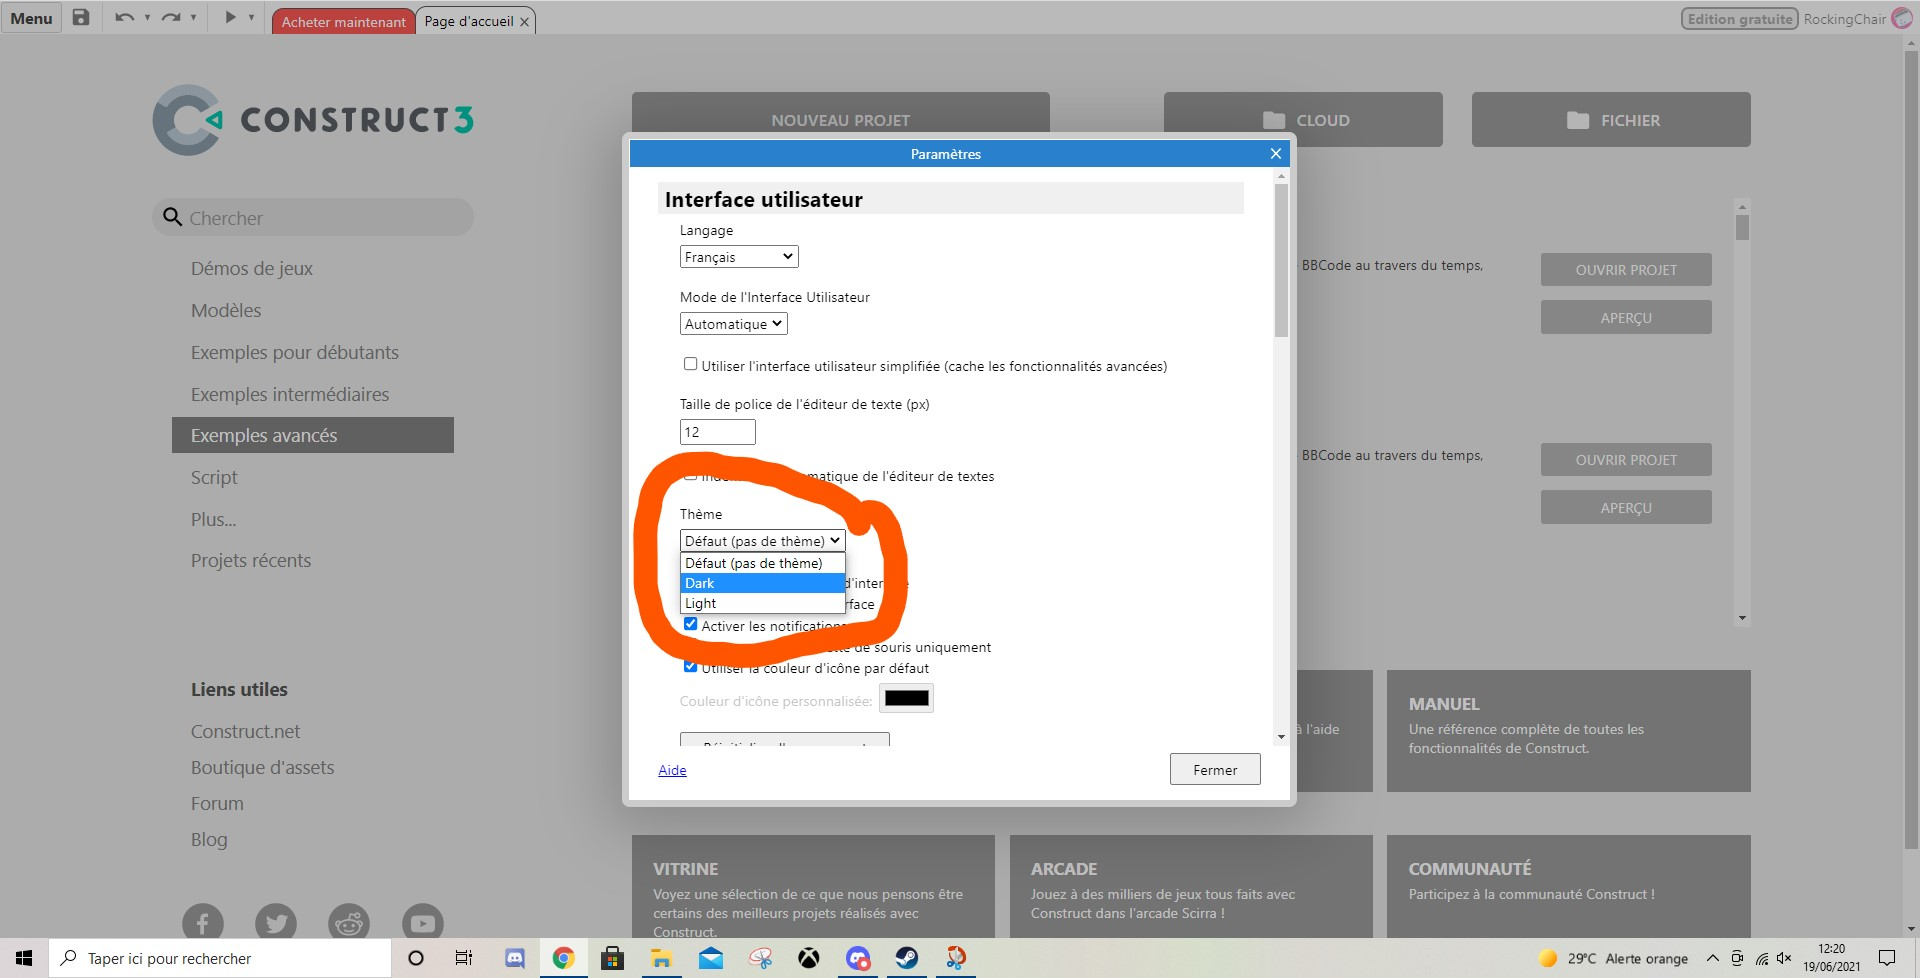Open the Xbox app from the taskbar

[809, 958]
